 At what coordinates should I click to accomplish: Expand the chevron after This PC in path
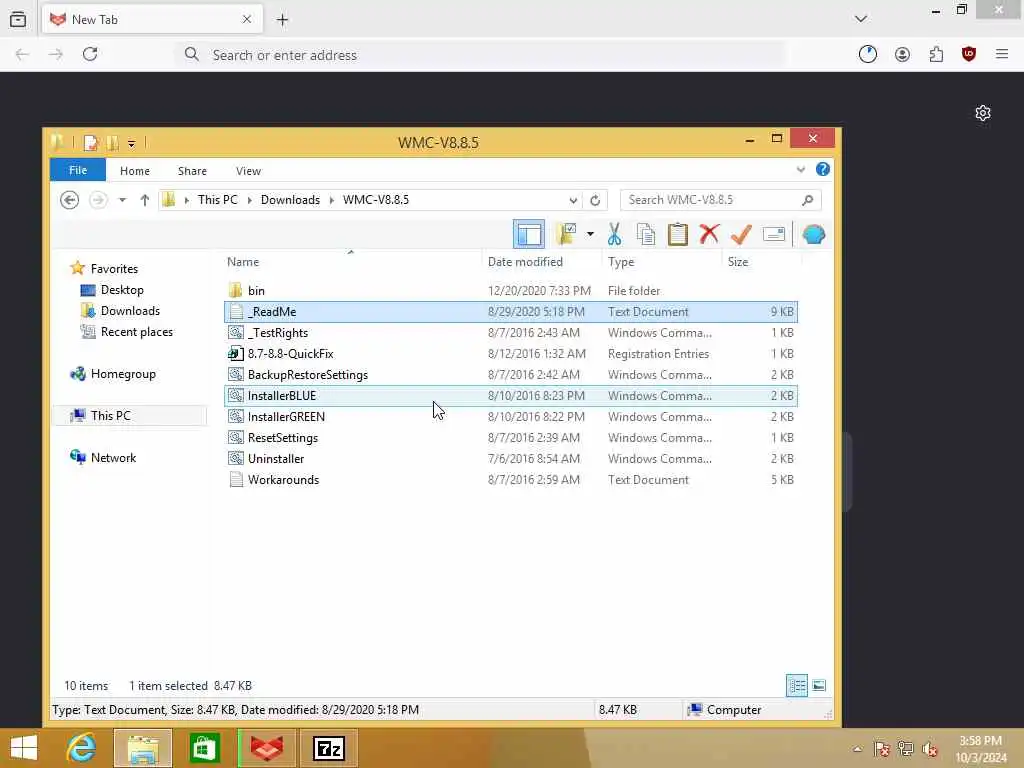[x=249, y=200]
